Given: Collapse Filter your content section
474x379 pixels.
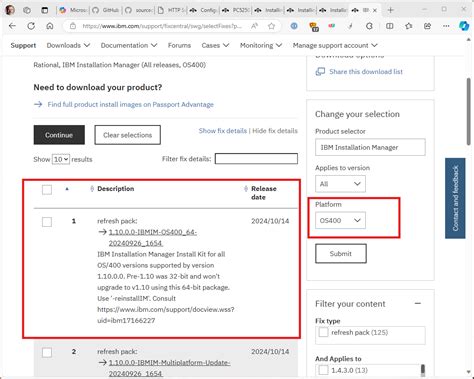Looking at the screenshot, I should coord(418,303).
